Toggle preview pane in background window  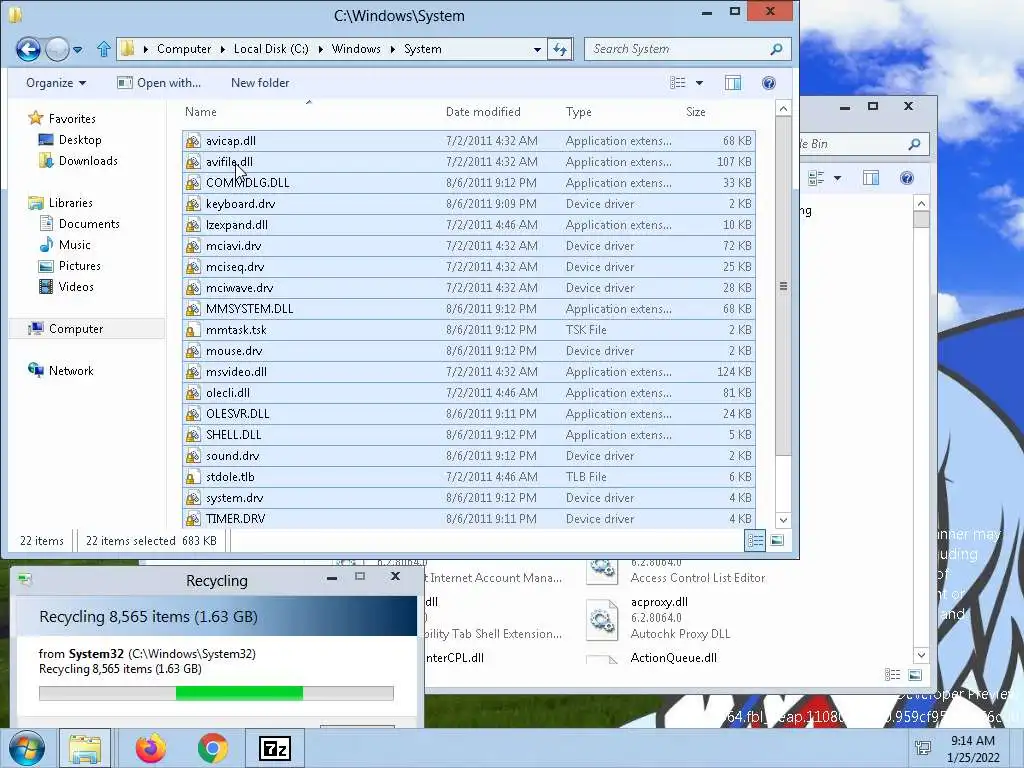pyautogui.click(x=871, y=178)
